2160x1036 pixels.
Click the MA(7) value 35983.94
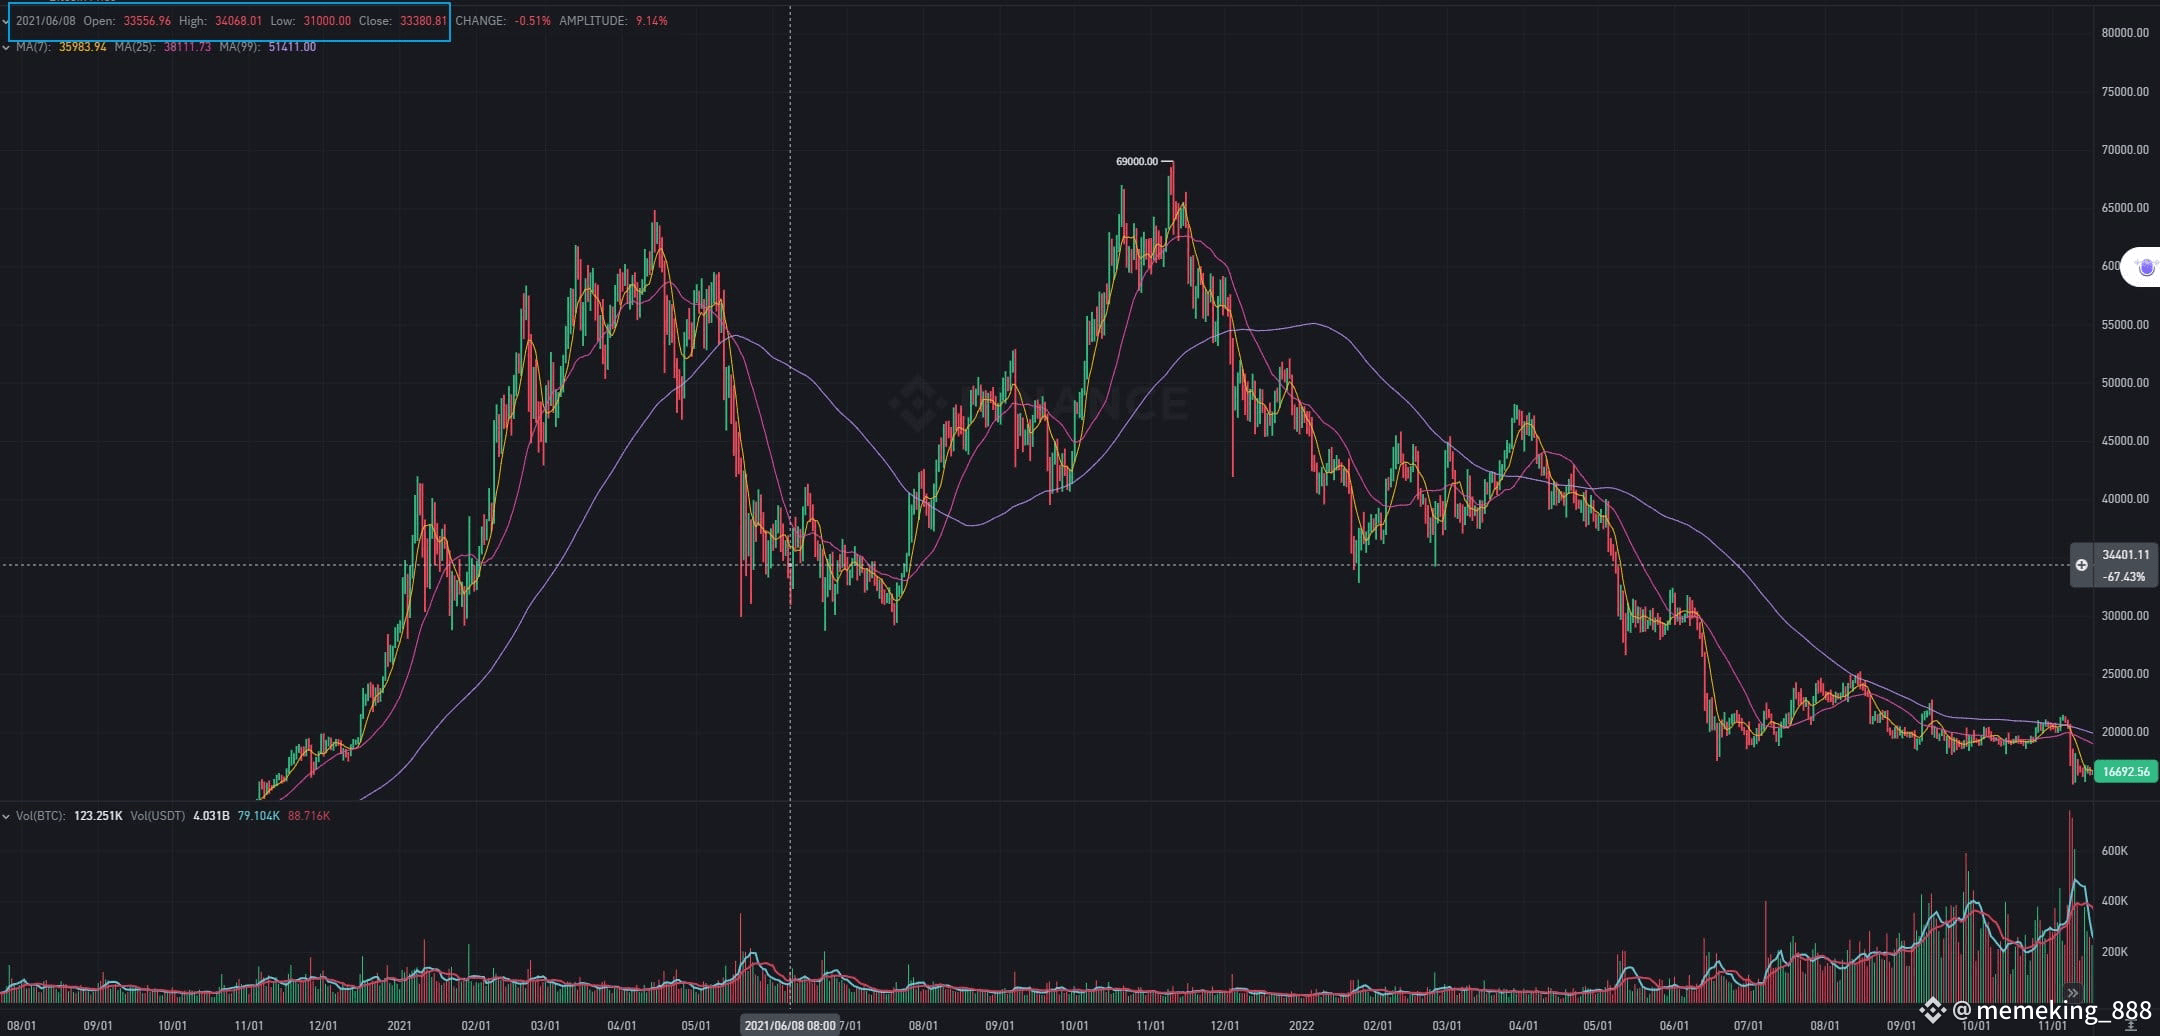(x=83, y=47)
